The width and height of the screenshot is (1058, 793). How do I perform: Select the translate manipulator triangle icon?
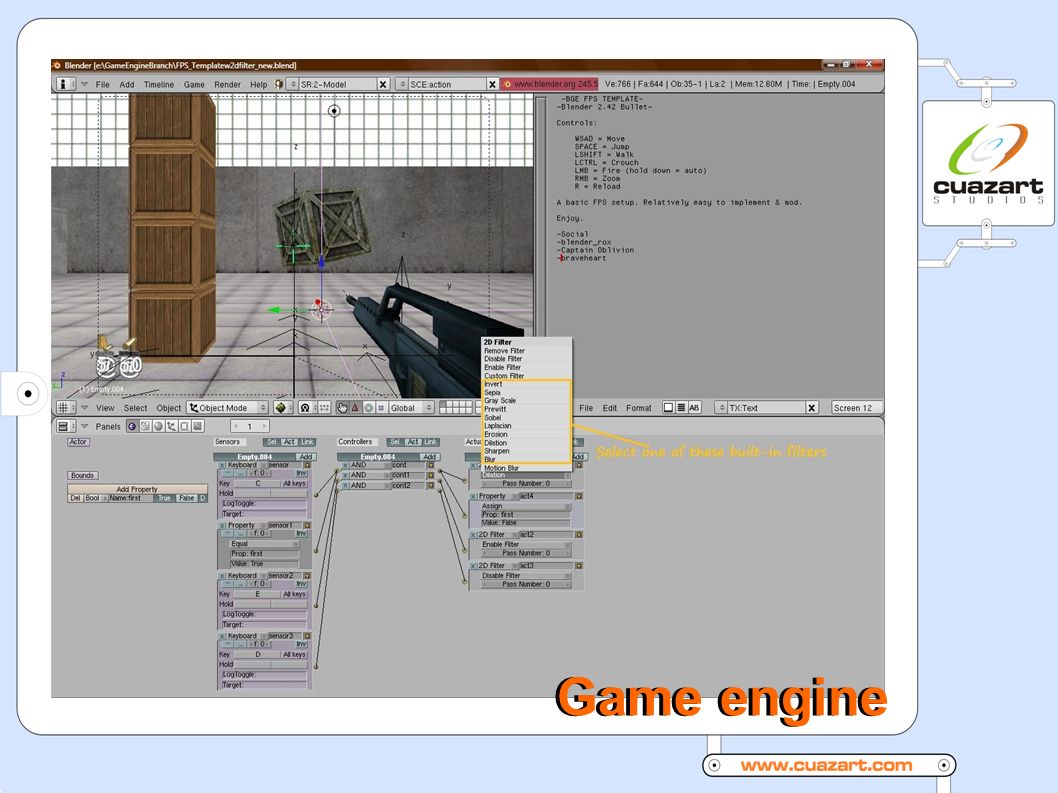(x=355, y=408)
